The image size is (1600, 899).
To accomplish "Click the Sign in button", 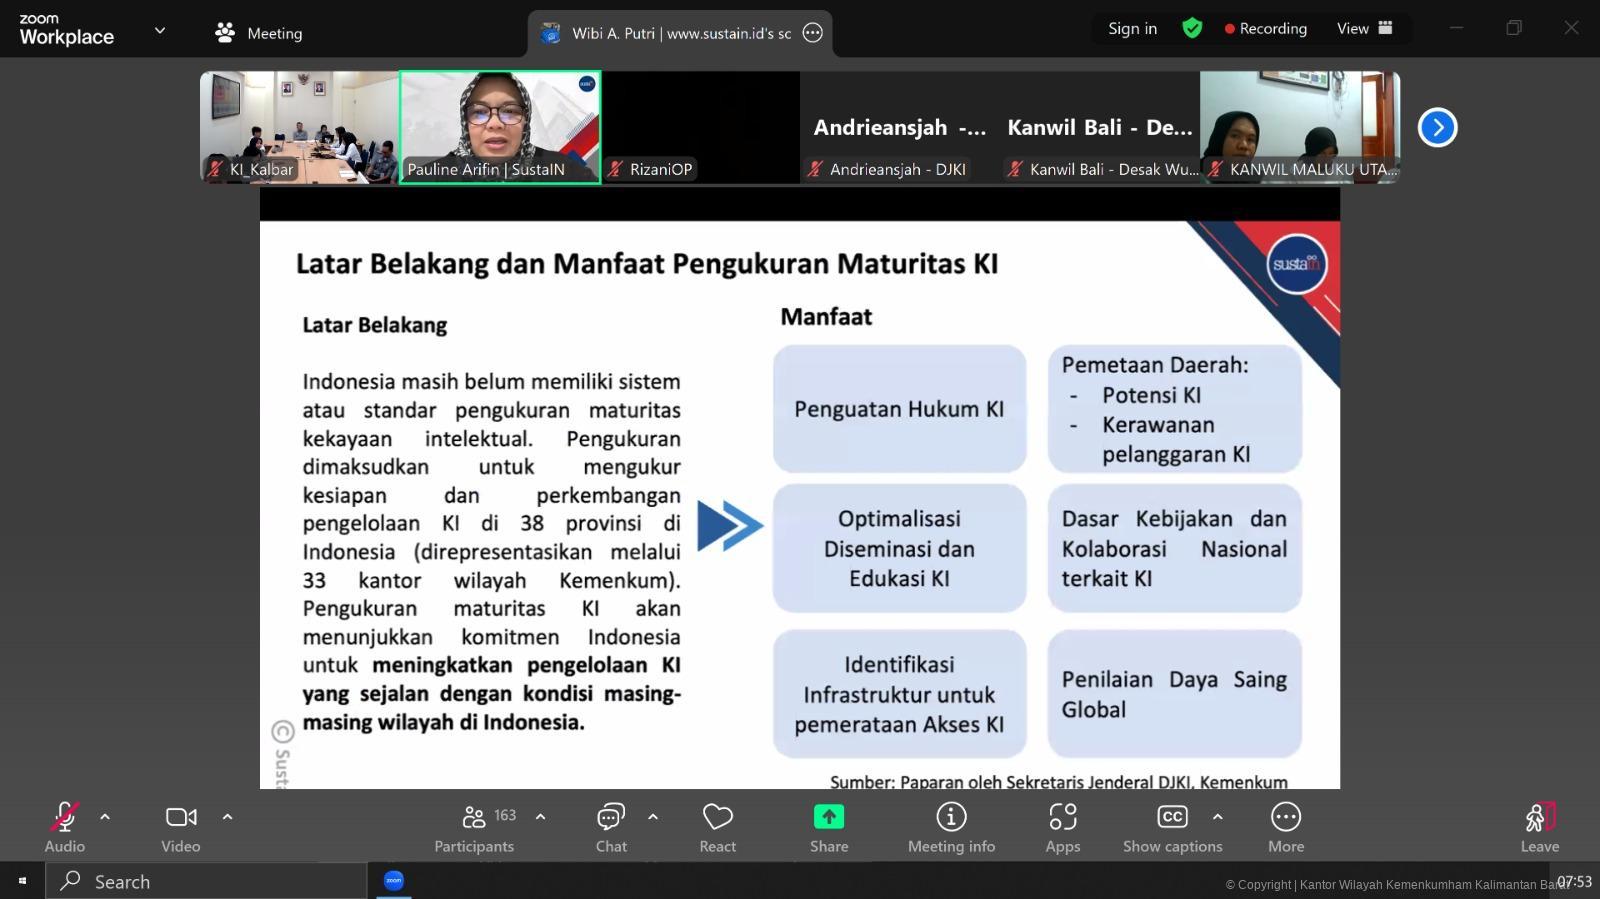I will pos(1132,28).
